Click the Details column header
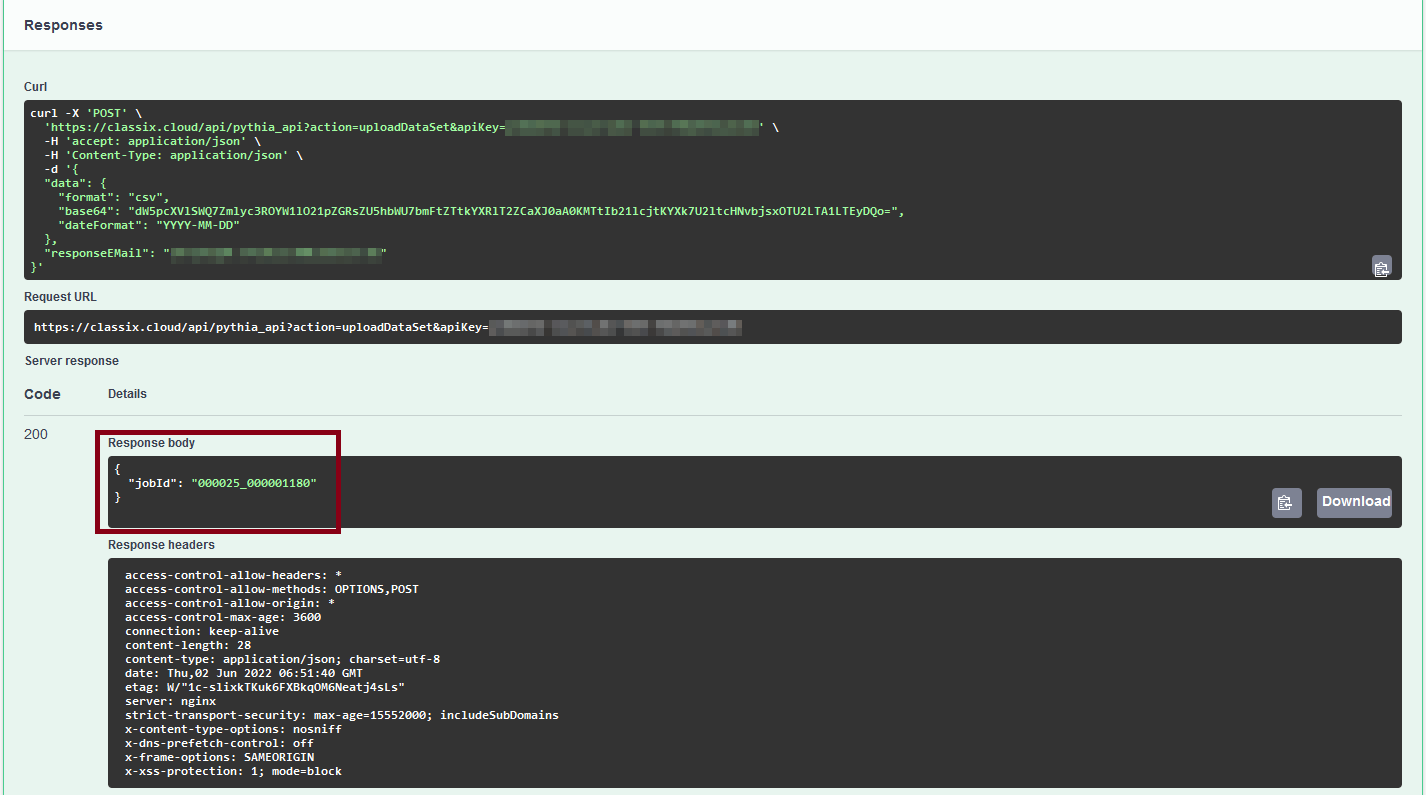 [x=127, y=394]
